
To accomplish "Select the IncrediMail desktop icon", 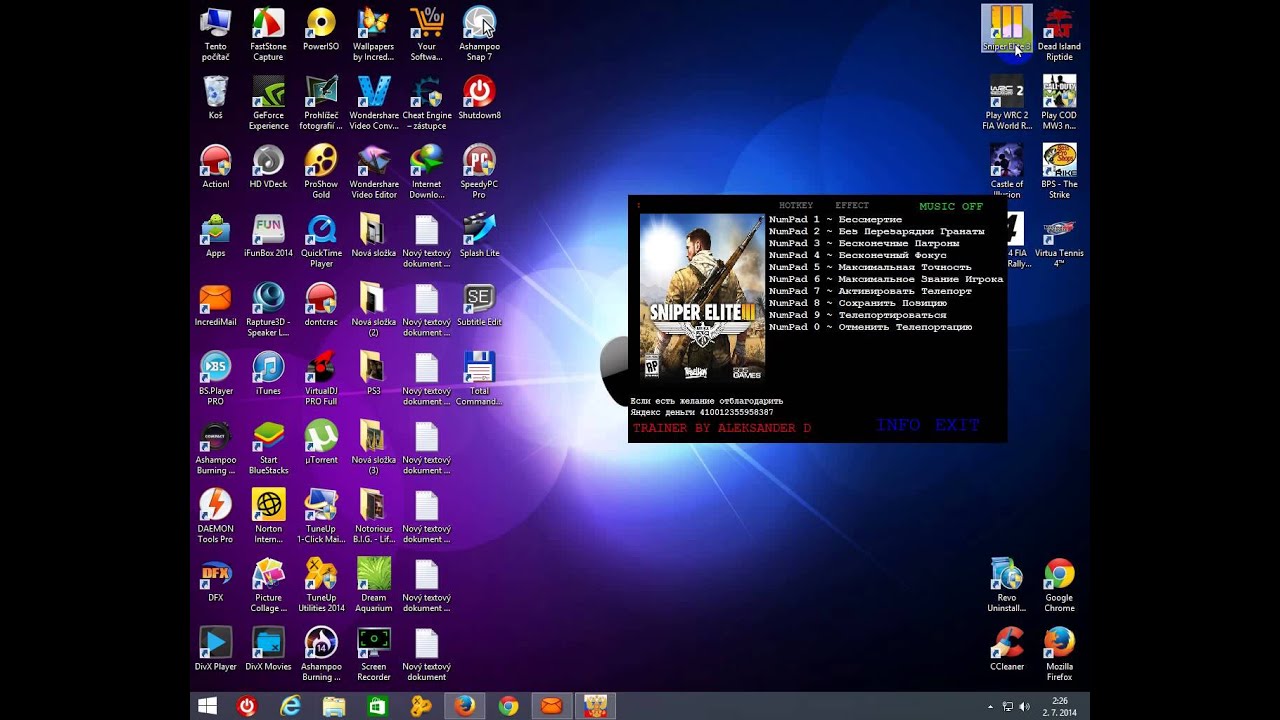I will (215, 304).
